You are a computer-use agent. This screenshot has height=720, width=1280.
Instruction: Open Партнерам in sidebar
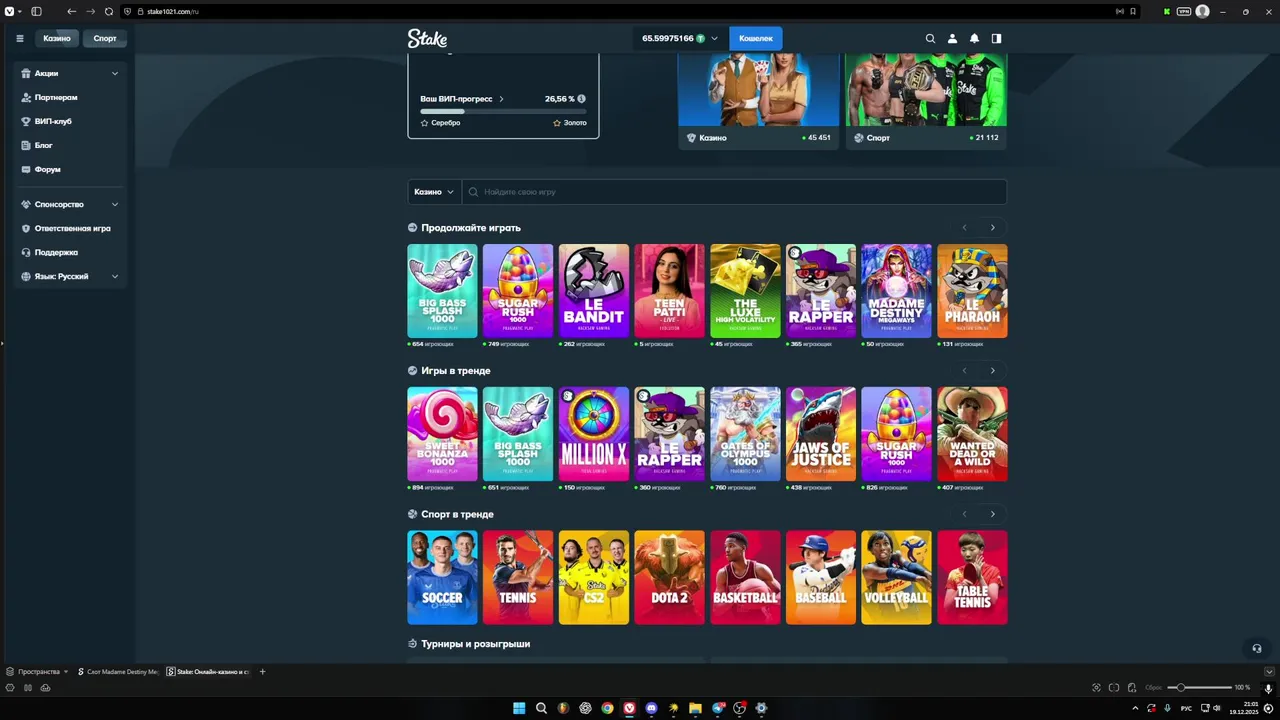[x=70, y=97]
